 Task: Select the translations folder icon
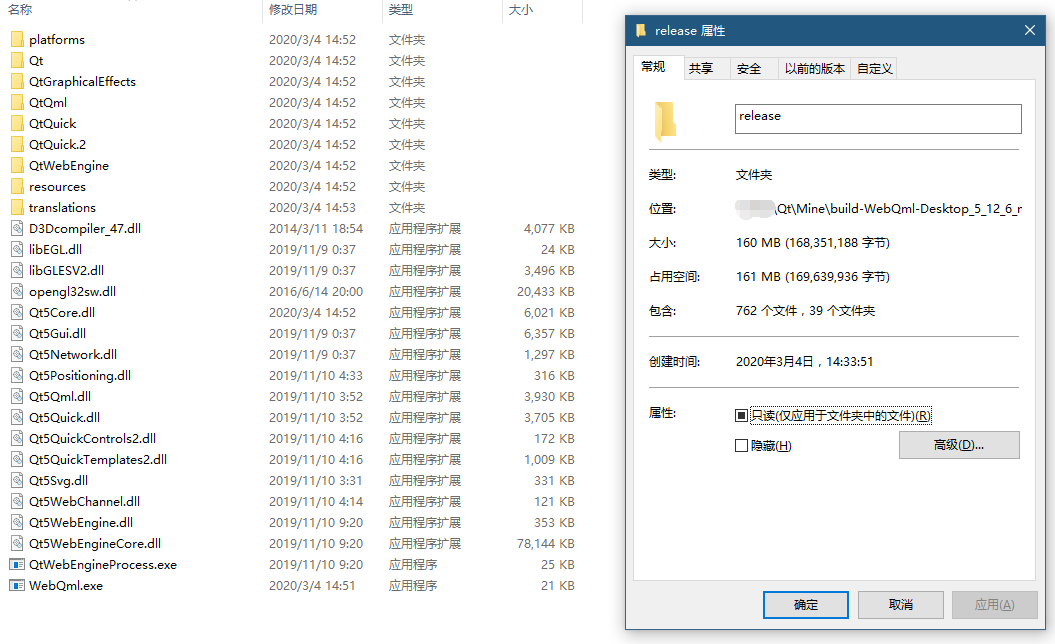(x=17, y=207)
